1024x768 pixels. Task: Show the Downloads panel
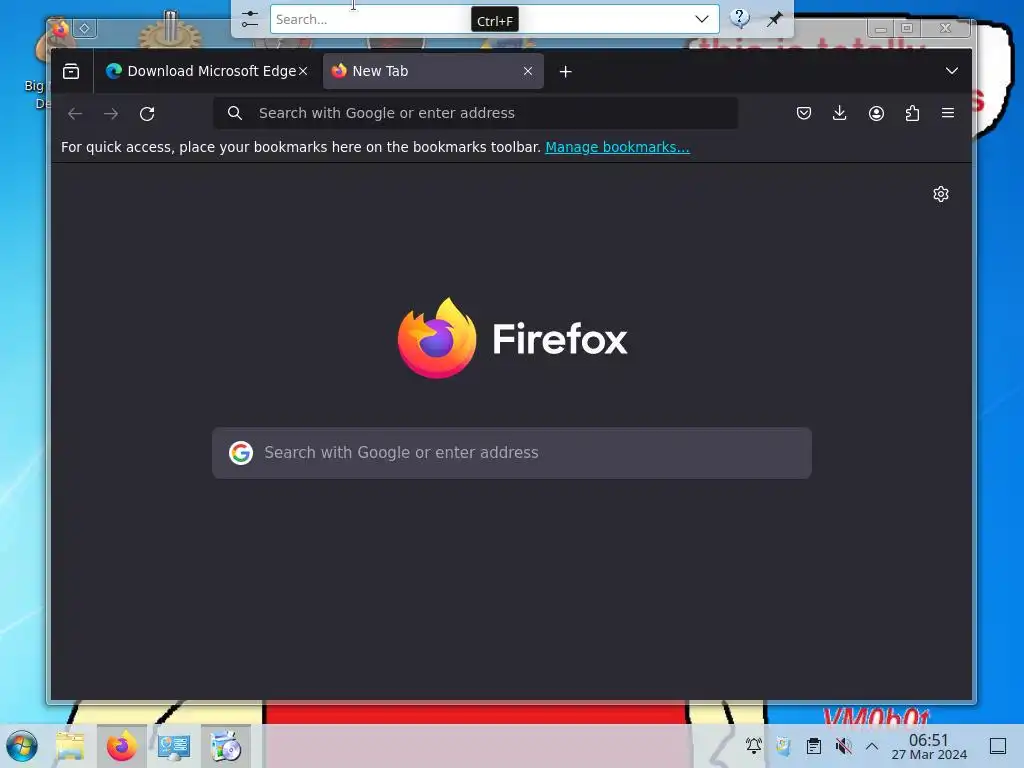[840, 114]
